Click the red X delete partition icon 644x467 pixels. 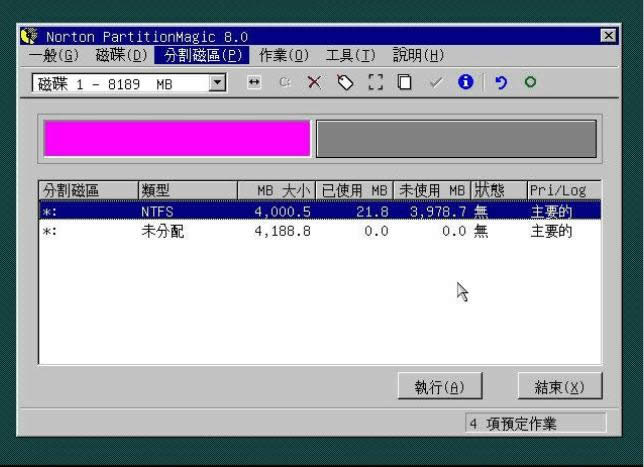314,84
